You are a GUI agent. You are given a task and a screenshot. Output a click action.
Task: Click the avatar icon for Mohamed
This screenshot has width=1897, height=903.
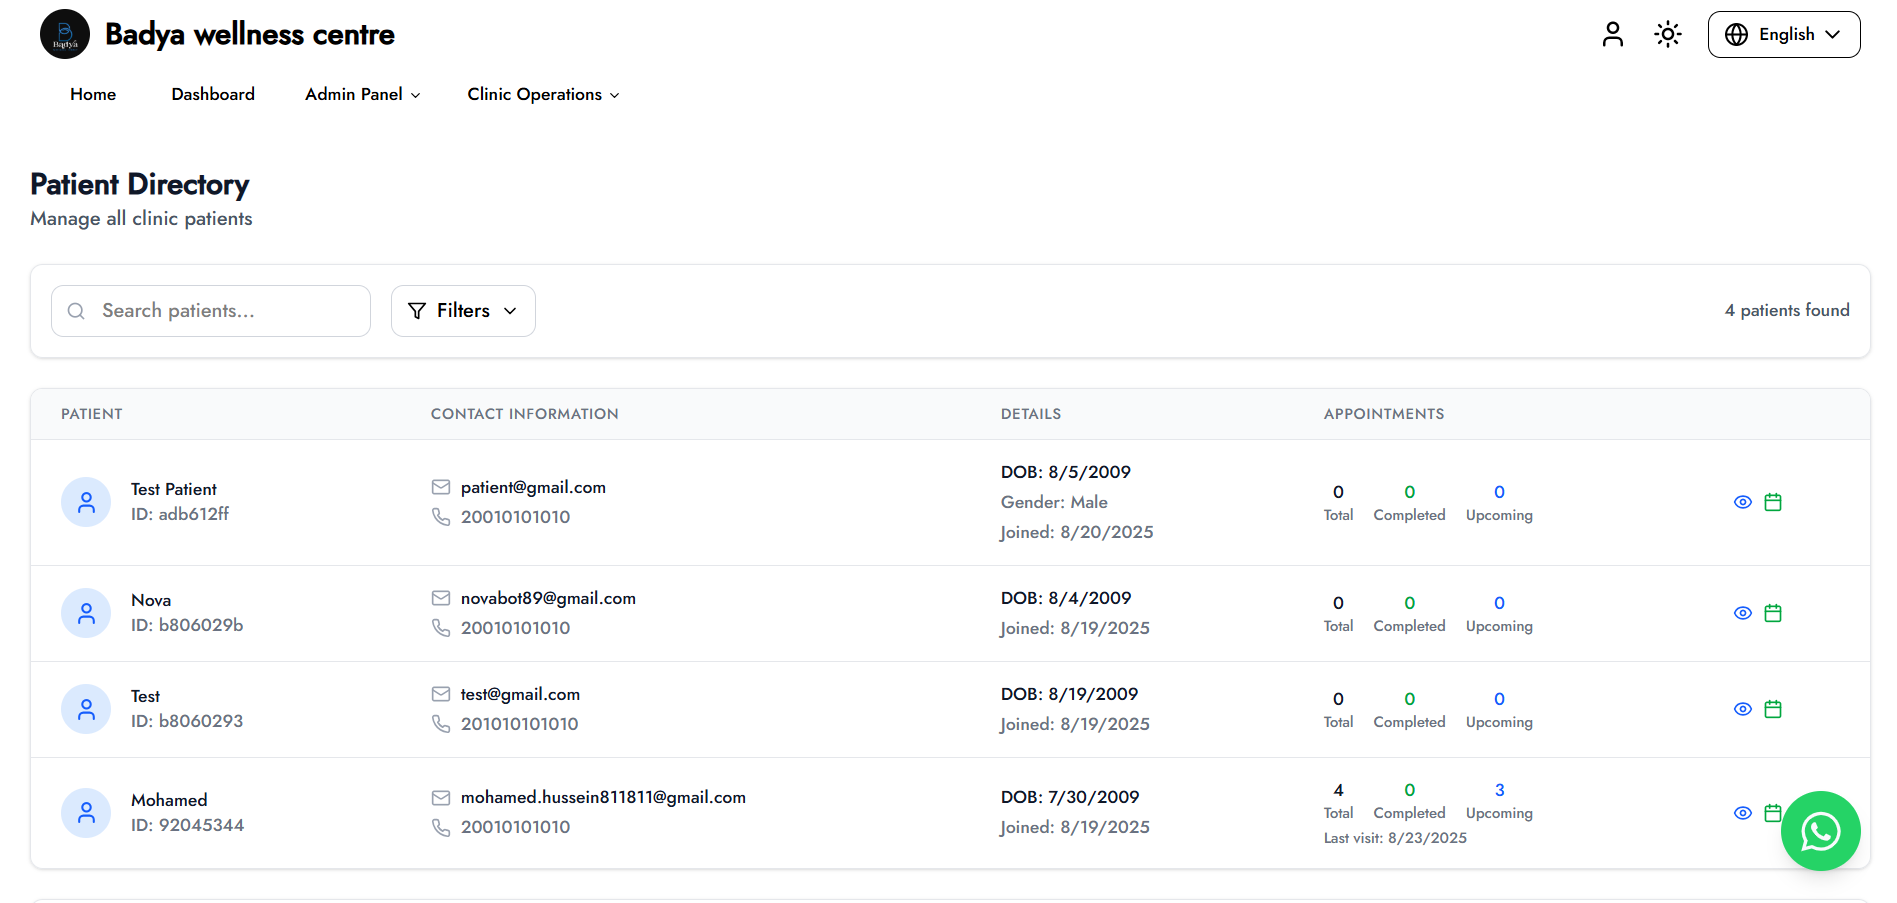click(86, 813)
